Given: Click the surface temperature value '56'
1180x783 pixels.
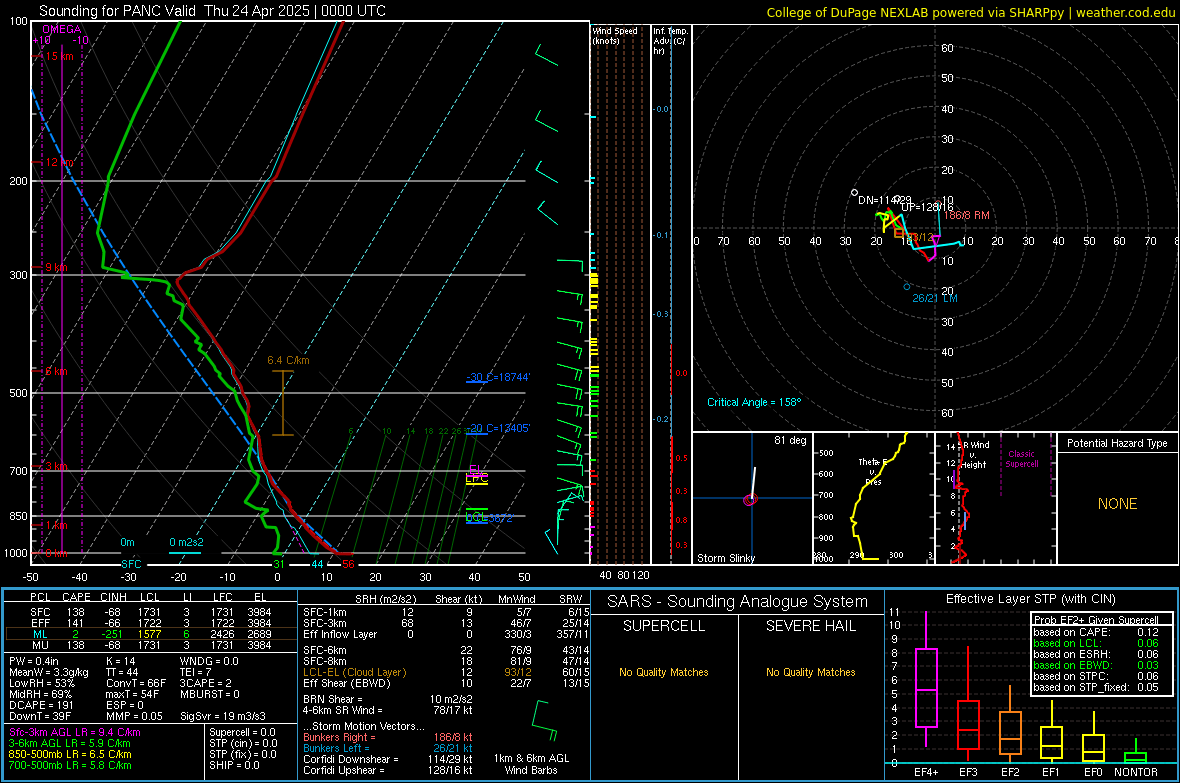Looking at the screenshot, I should 348,564.
